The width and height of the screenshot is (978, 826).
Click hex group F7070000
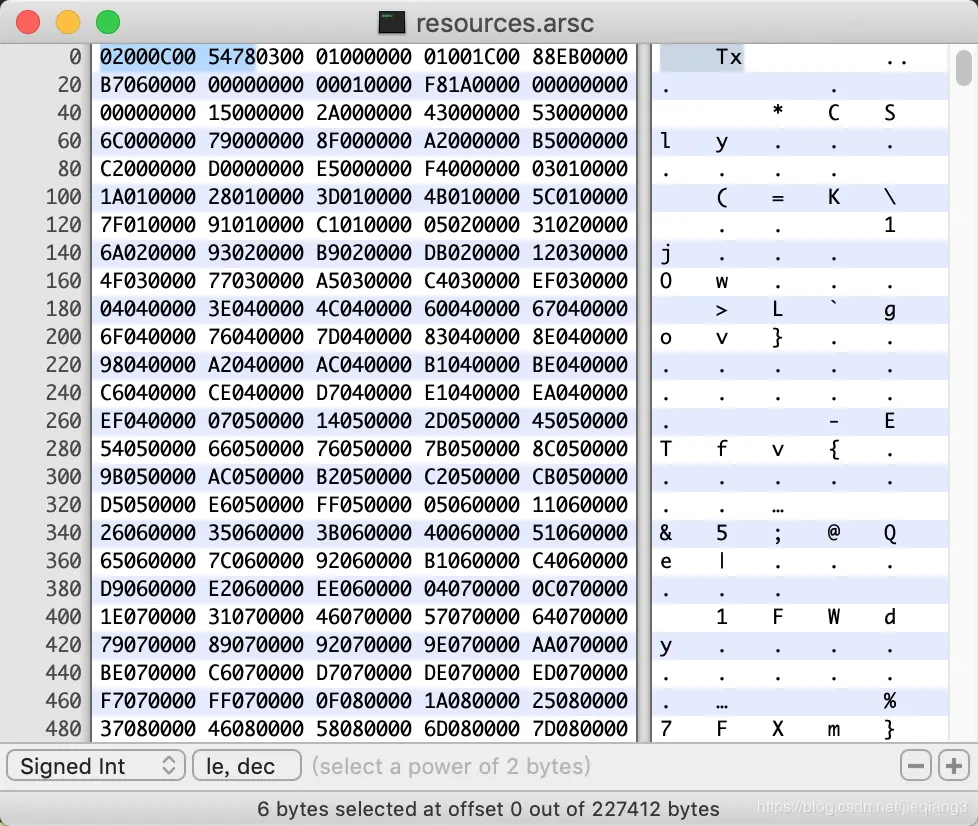pyautogui.click(x=148, y=701)
